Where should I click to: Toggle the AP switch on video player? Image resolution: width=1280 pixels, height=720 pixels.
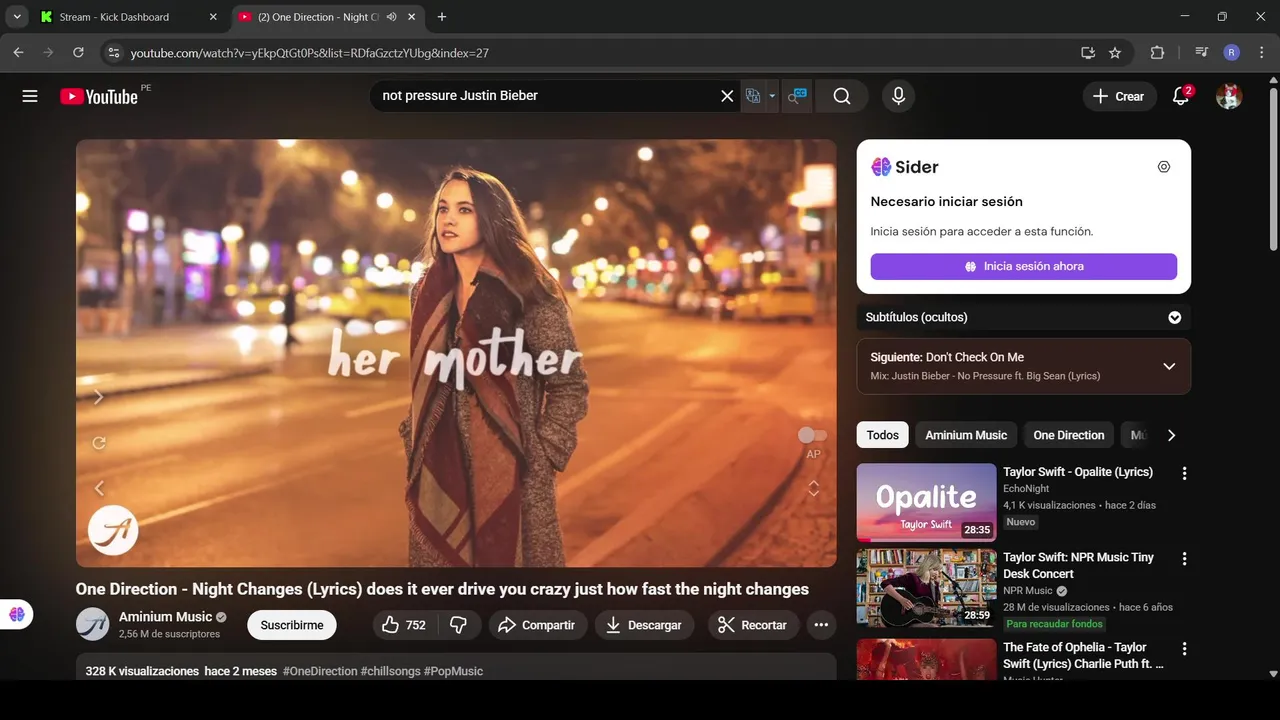pos(812,435)
